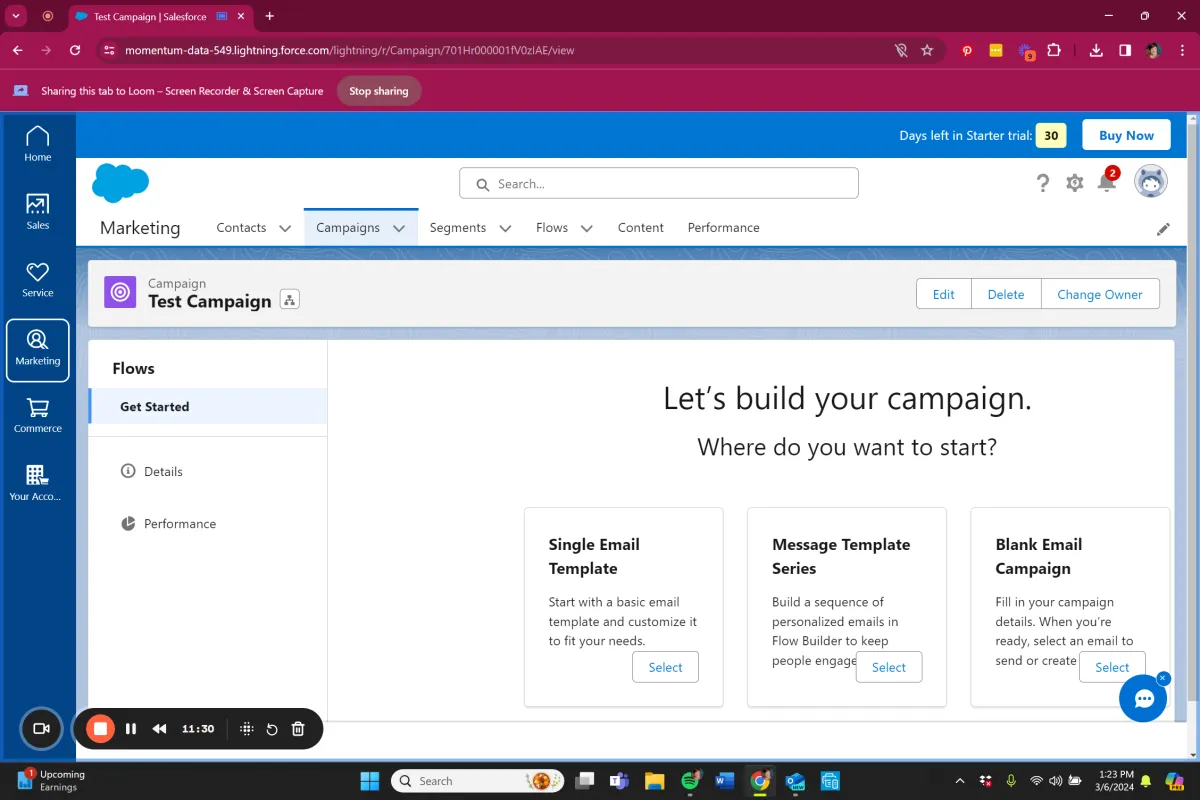Select Get Started in Flows panel

tap(208, 407)
